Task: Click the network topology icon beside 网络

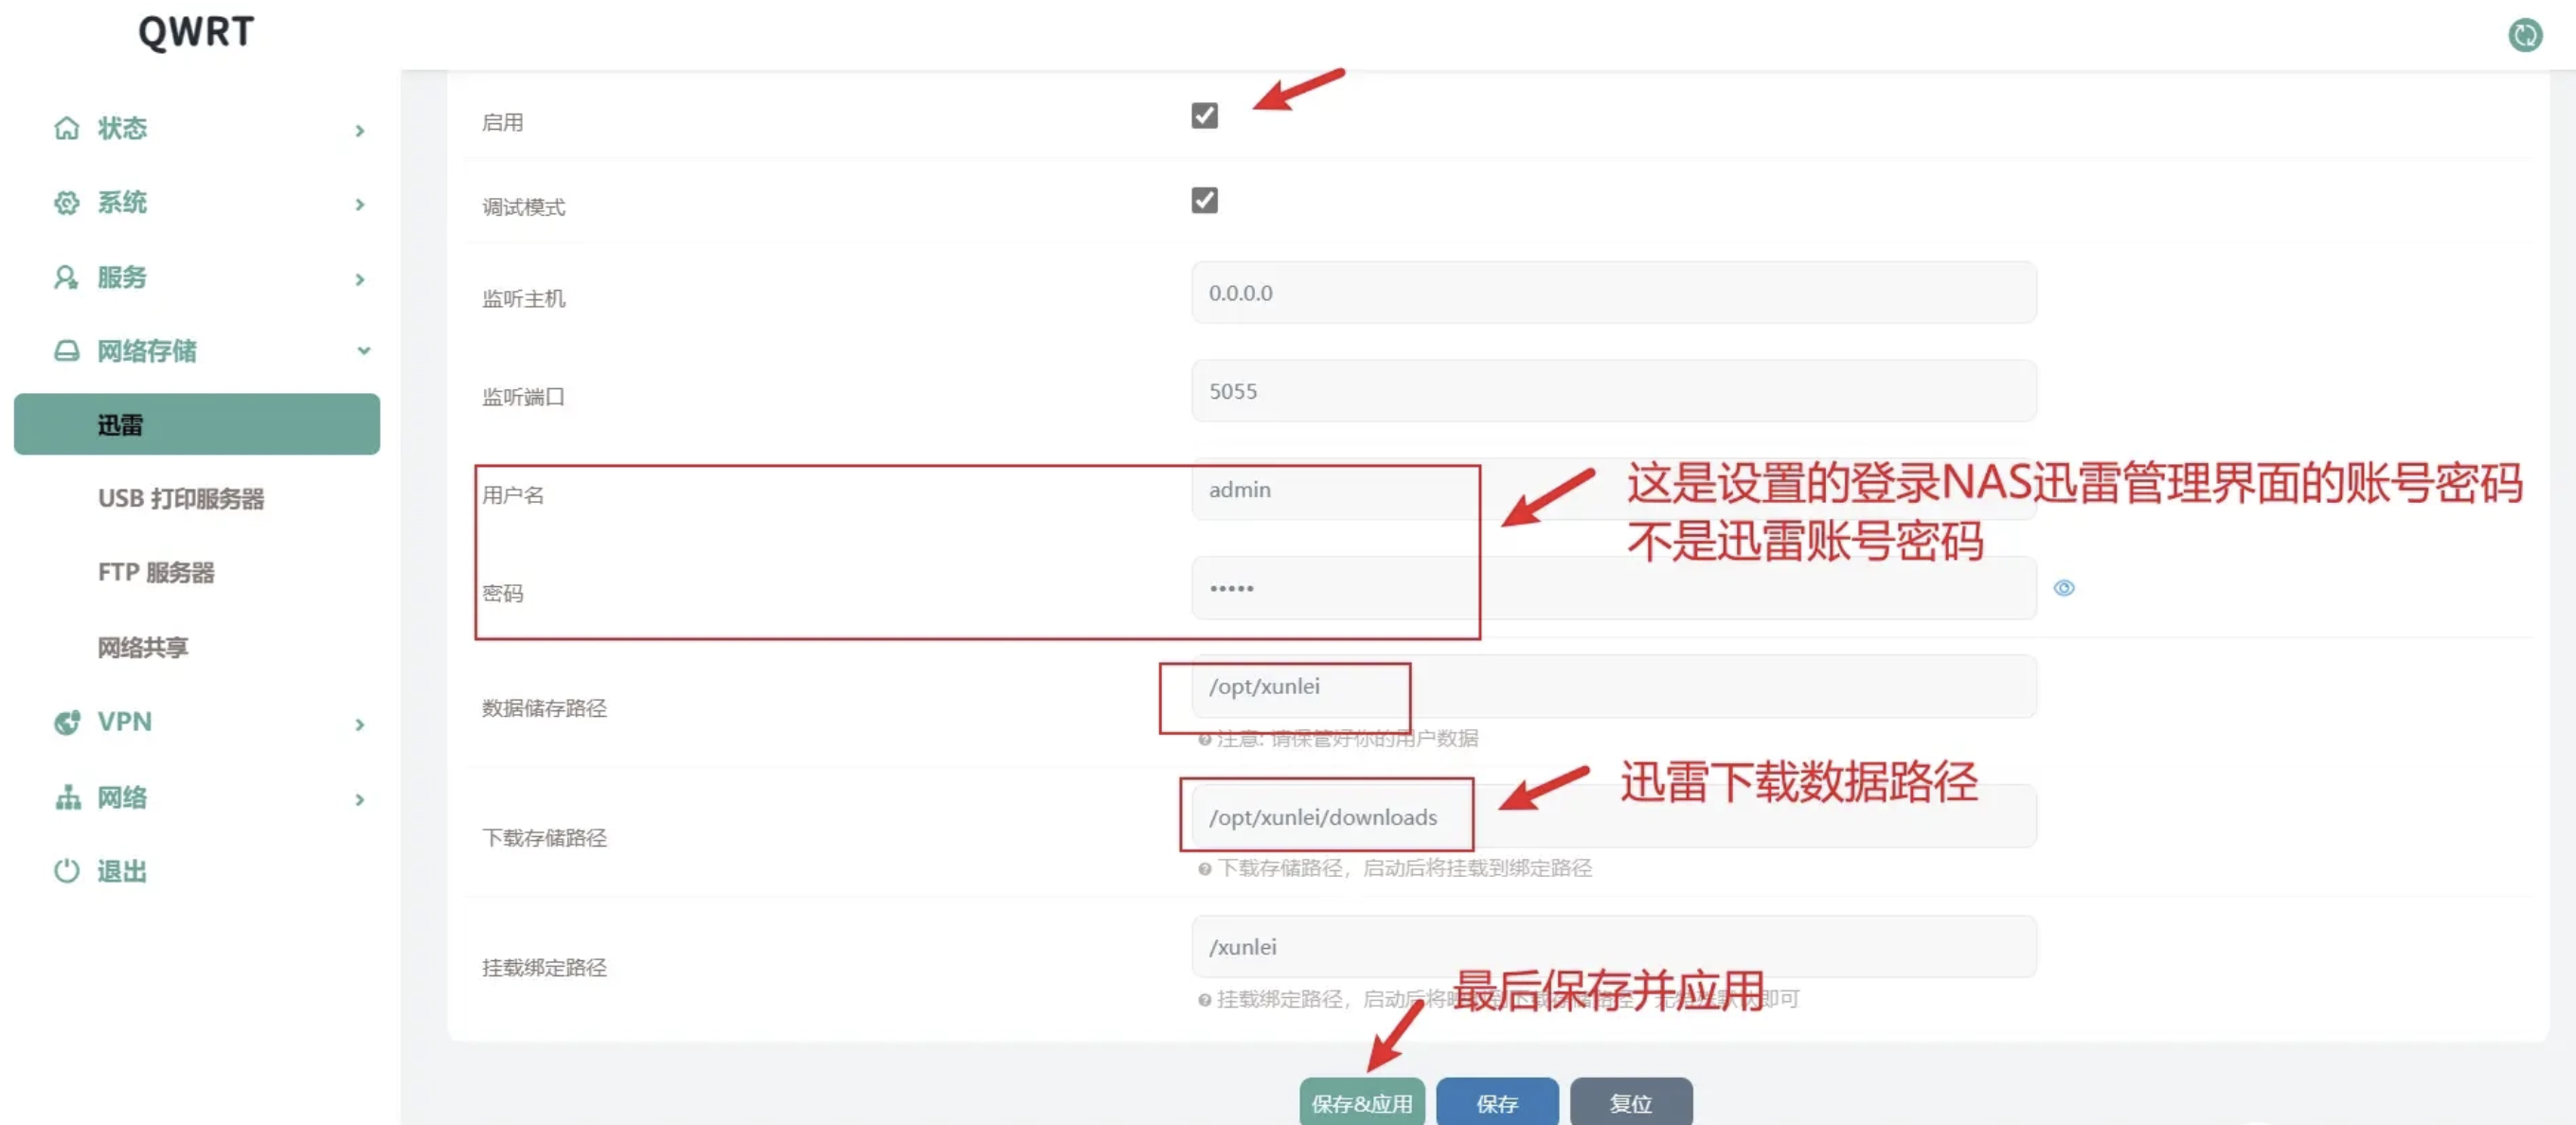Action: tap(67, 797)
